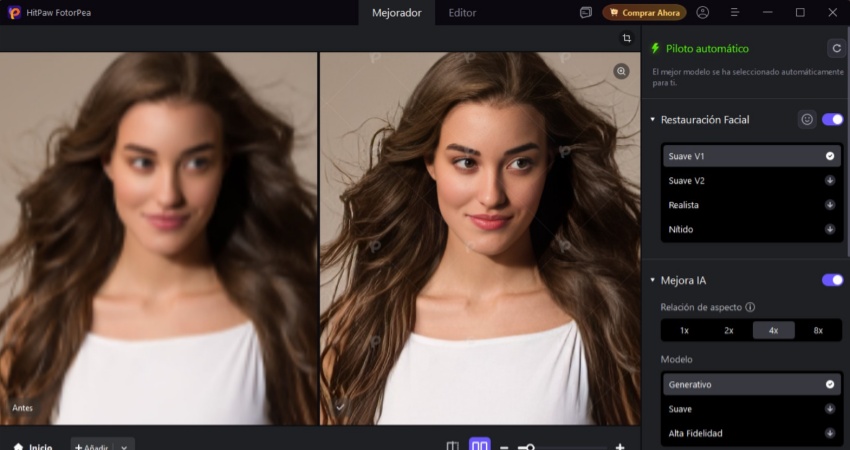Click the auto-selected model description text
The height and width of the screenshot is (450, 850).
pyautogui.click(x=748, y=77)
